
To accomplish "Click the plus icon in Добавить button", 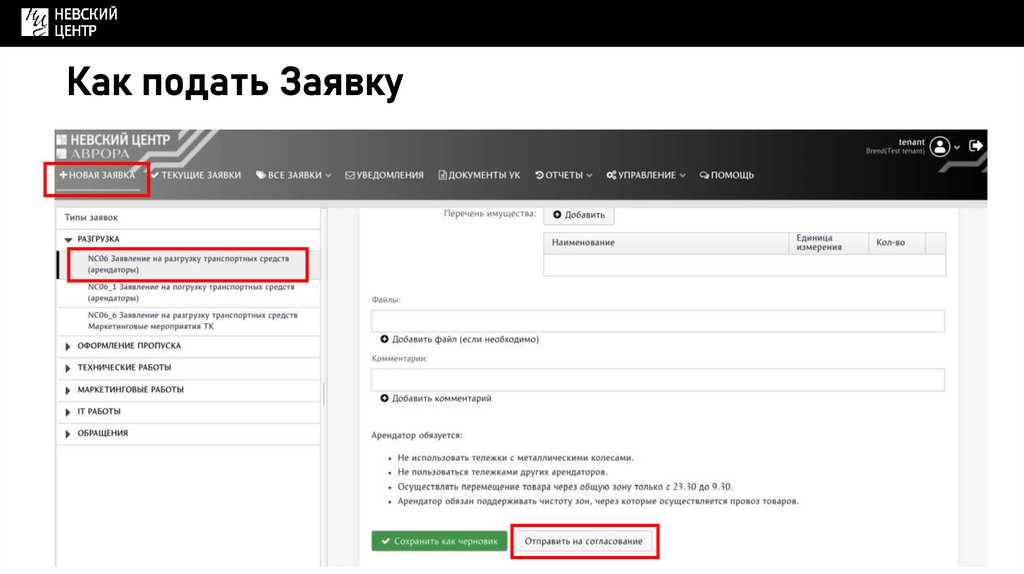I will coord(557,214).
